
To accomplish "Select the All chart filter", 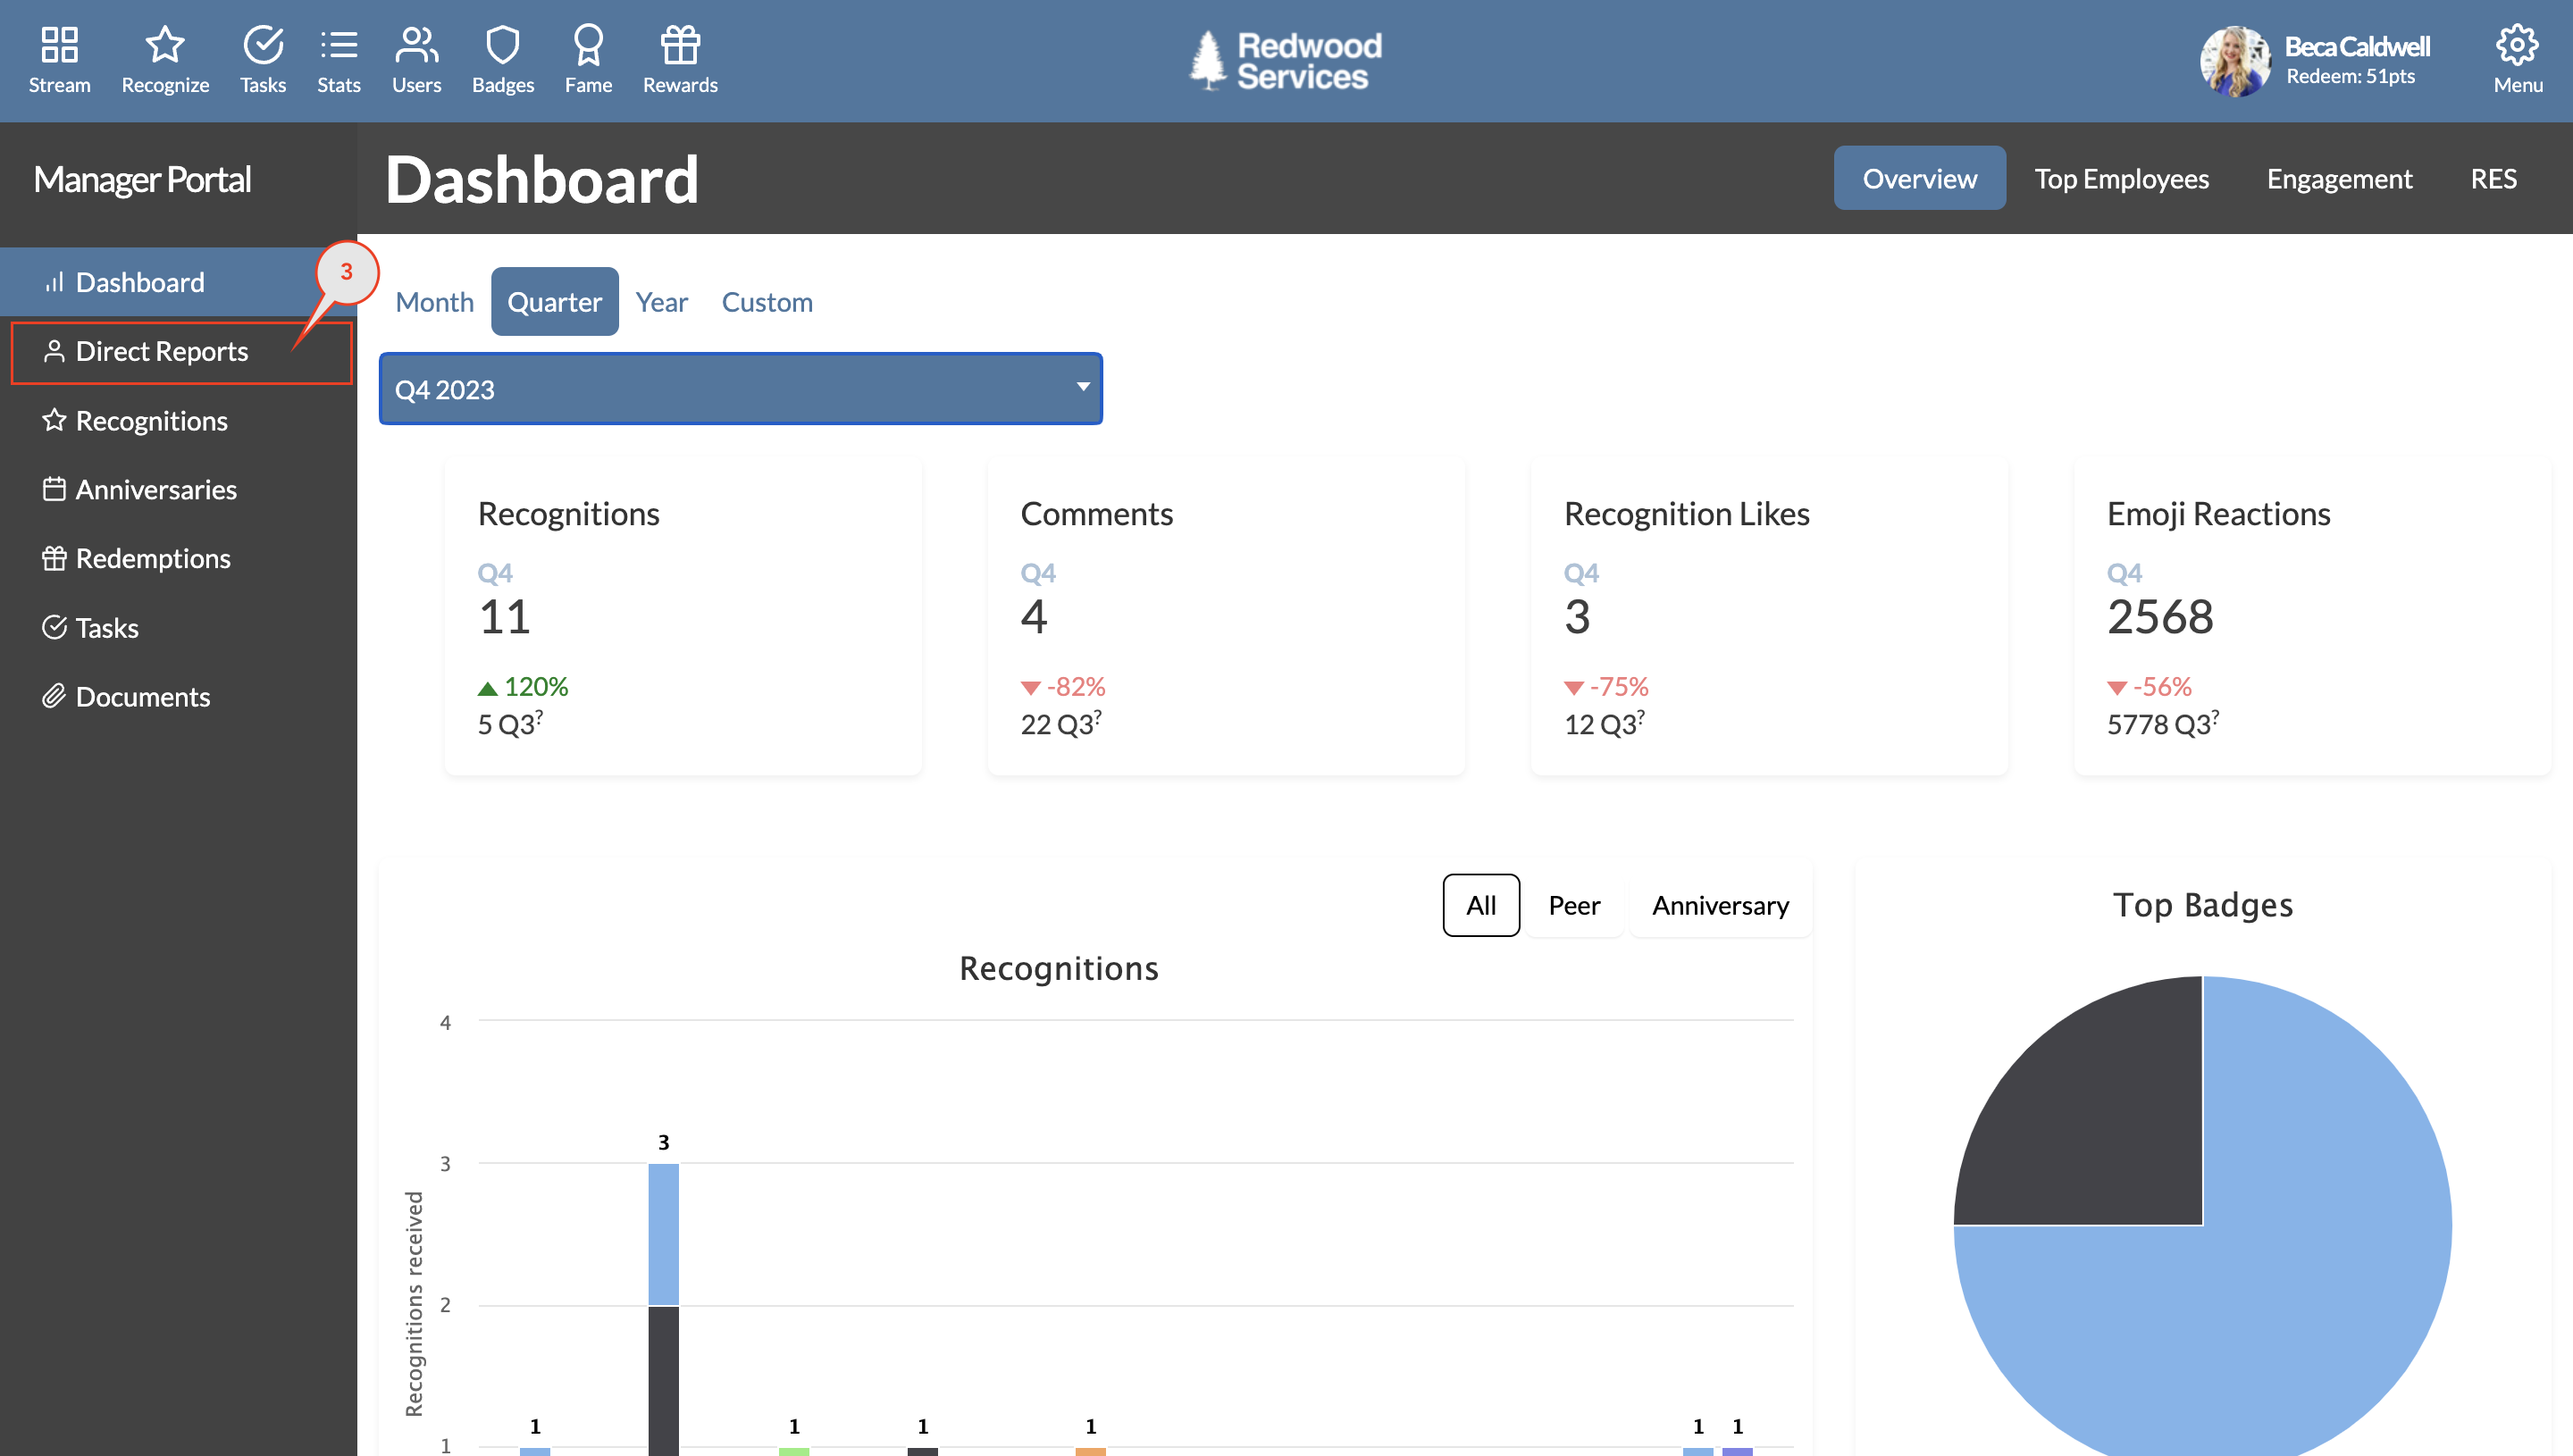I will click(x=1481, y=905).
